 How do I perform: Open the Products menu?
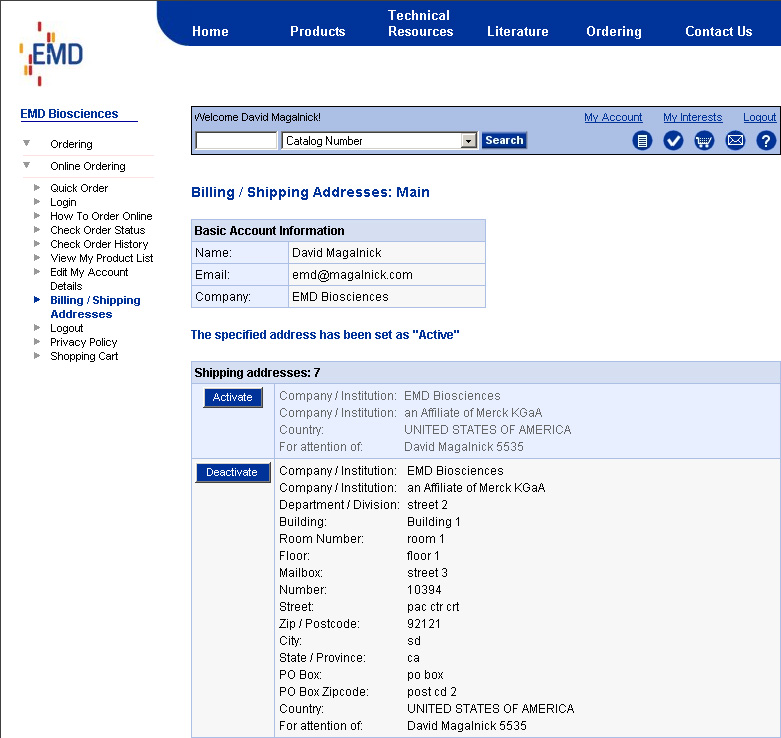[318, 31]
